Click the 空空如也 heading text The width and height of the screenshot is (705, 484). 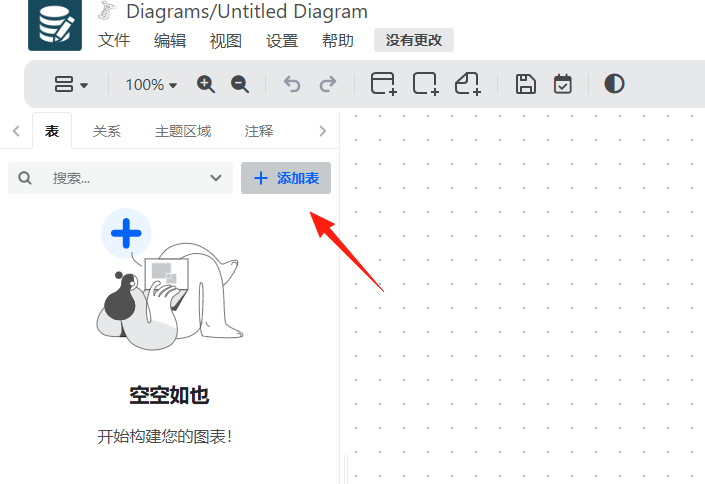tap(169, 395)
